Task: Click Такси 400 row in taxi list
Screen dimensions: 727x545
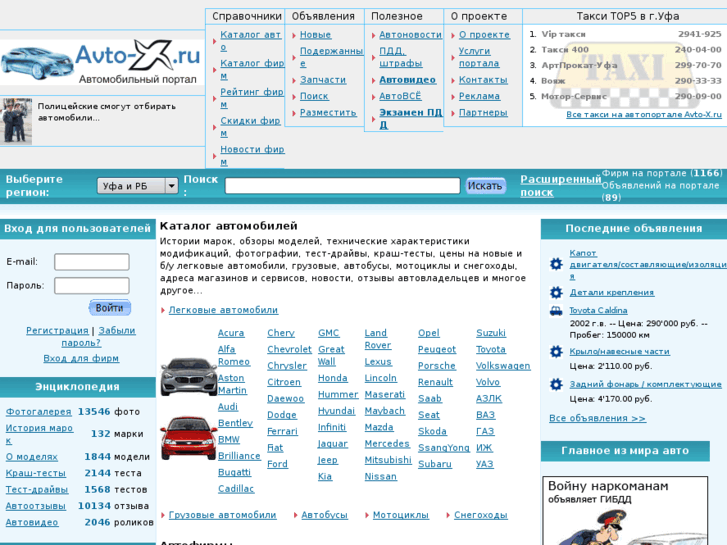Action: pyautogui.click(x=625, y=50)
